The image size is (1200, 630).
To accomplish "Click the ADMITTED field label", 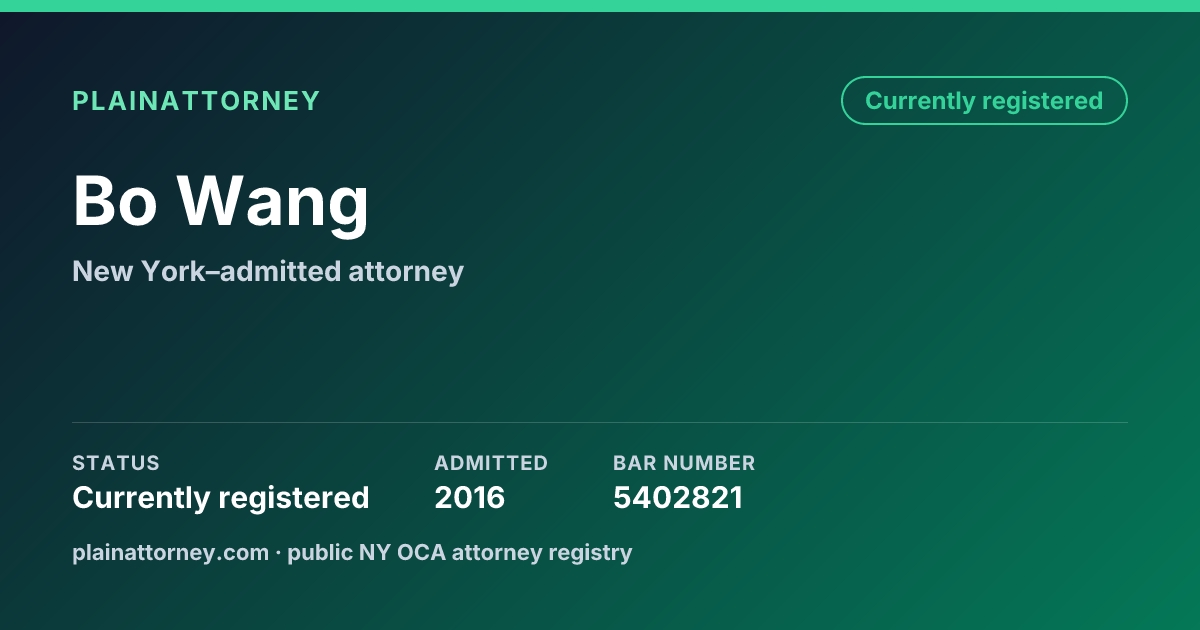I will (491, 463).
